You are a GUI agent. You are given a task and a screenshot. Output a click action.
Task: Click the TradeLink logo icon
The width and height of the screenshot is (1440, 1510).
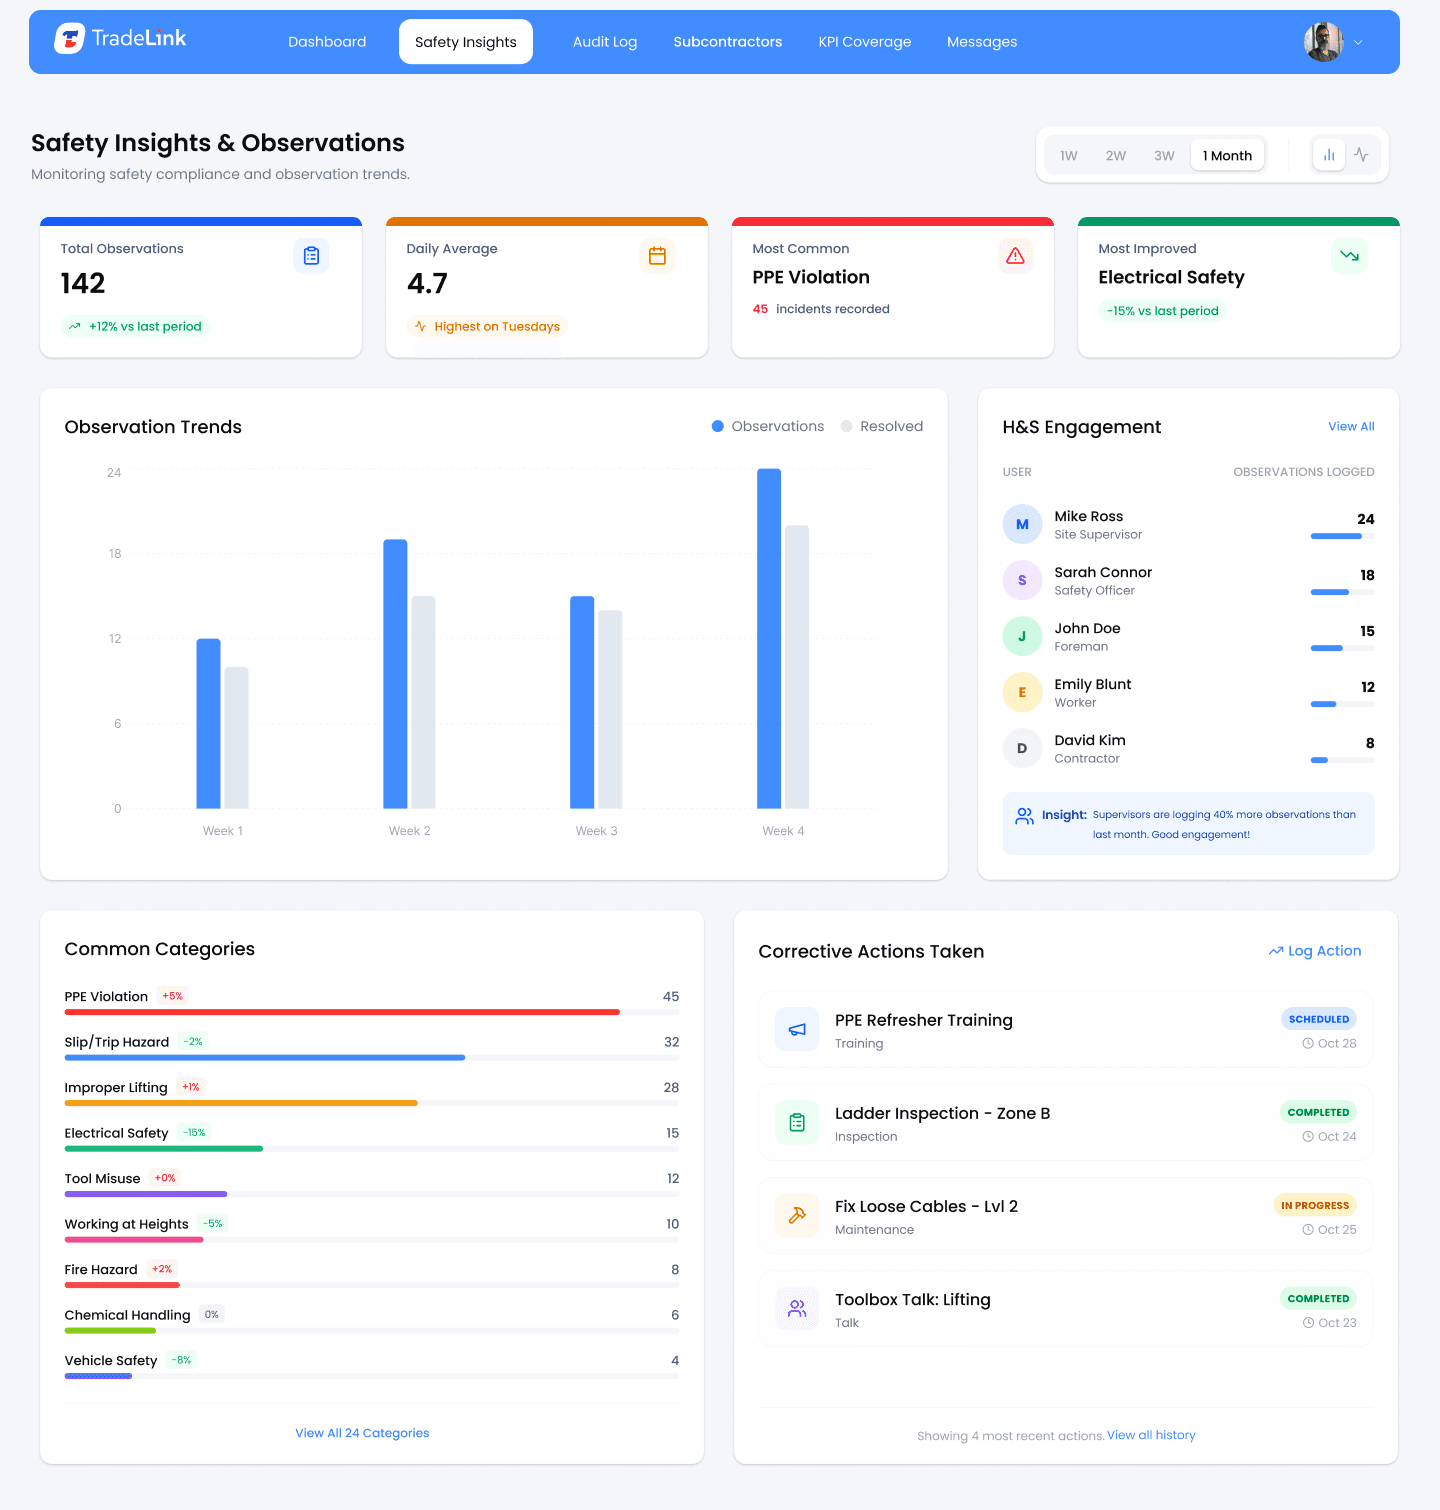coord(69,39)
